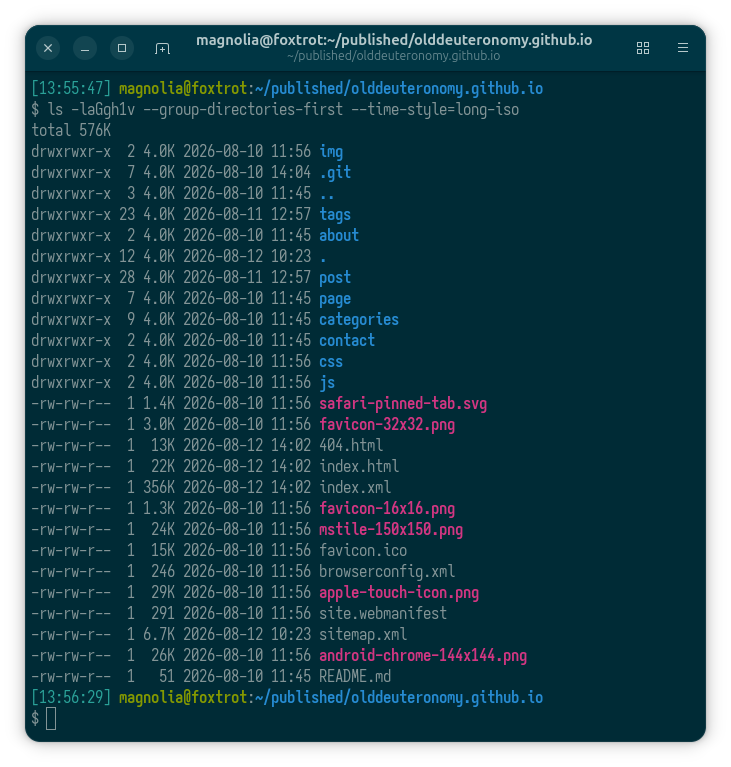The image size is (731, 767).
Task: Click the sitemap.xml file name
Action: coord(363,634)
